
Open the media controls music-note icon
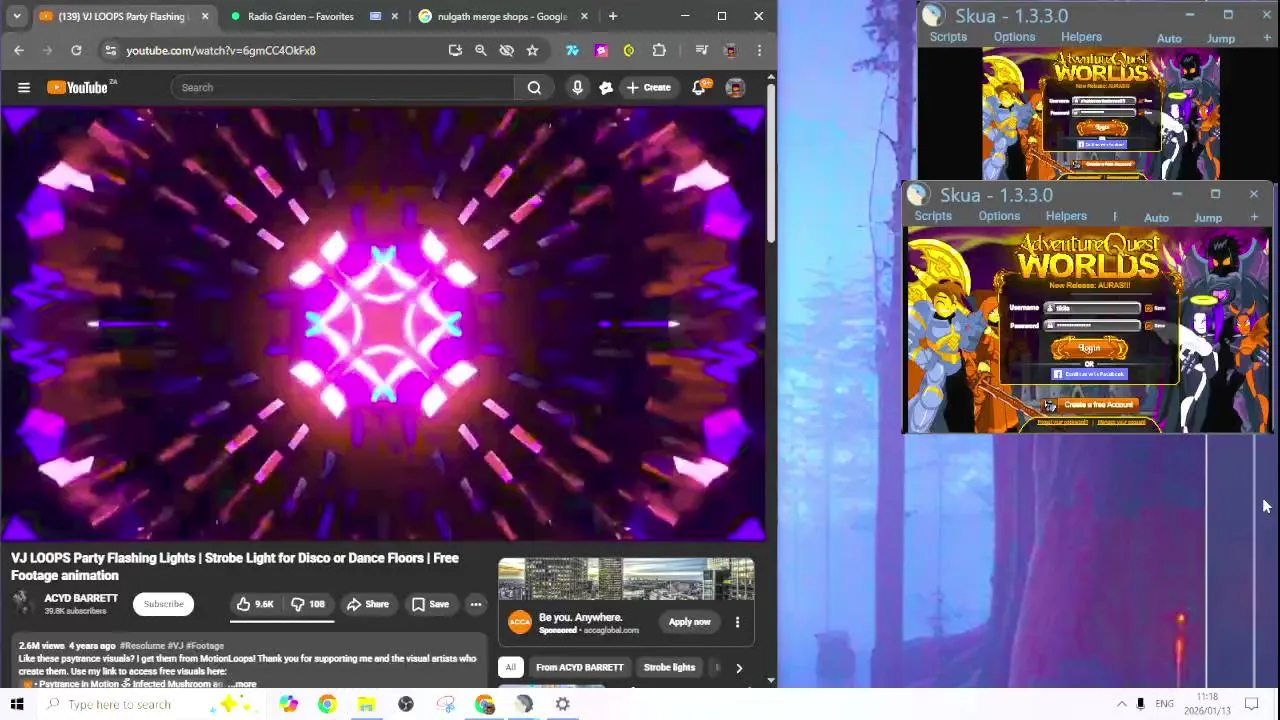coord(701,50)
